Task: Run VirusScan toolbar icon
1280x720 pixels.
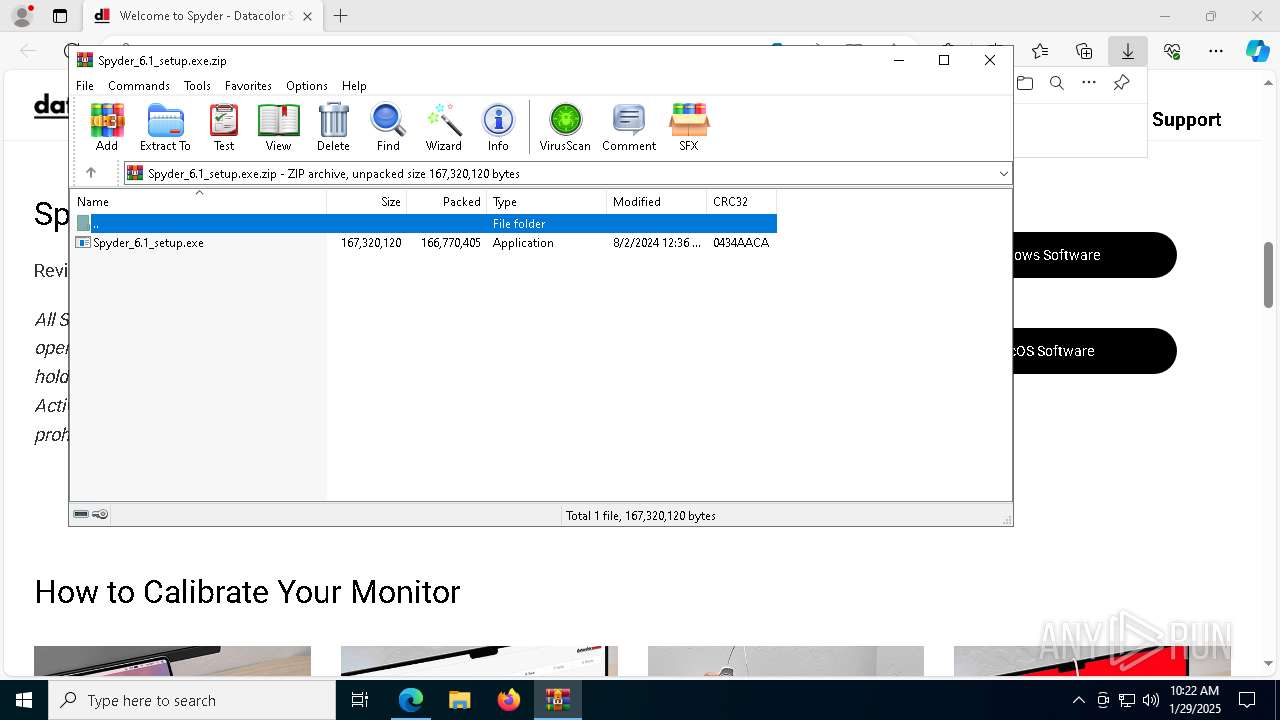Action: click(565, 127)
